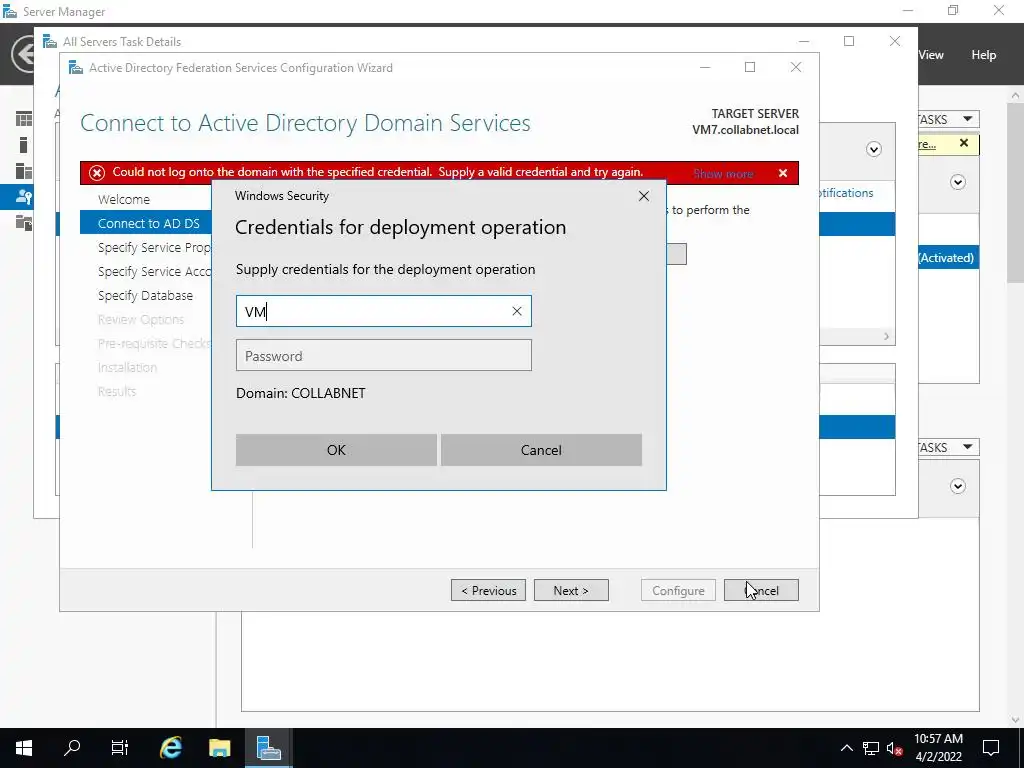Open the Specify Service Account step
The width and height of the screenshot is (1024, 768).
point(154,272)
